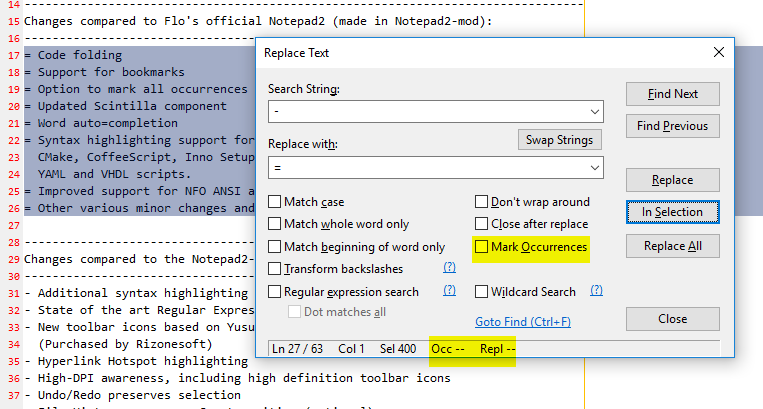The image size is (763, 409).
Task: Open the Replace with dropdown arrow
Action: 595,167
